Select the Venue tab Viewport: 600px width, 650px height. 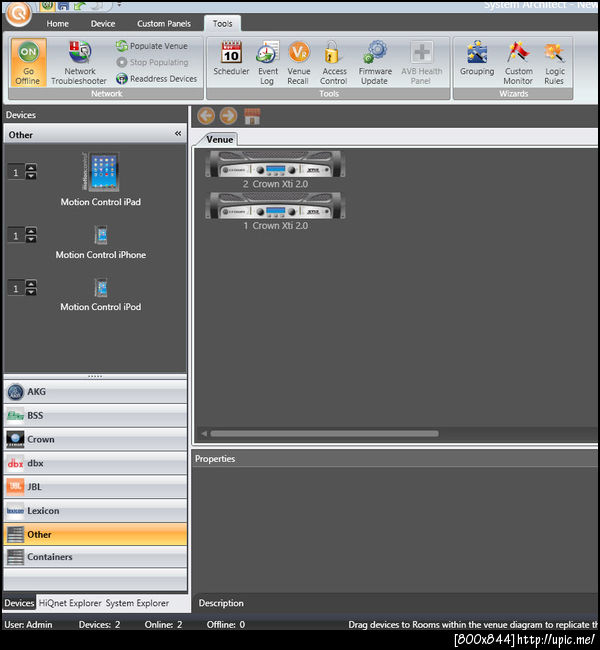pos(219,139)
